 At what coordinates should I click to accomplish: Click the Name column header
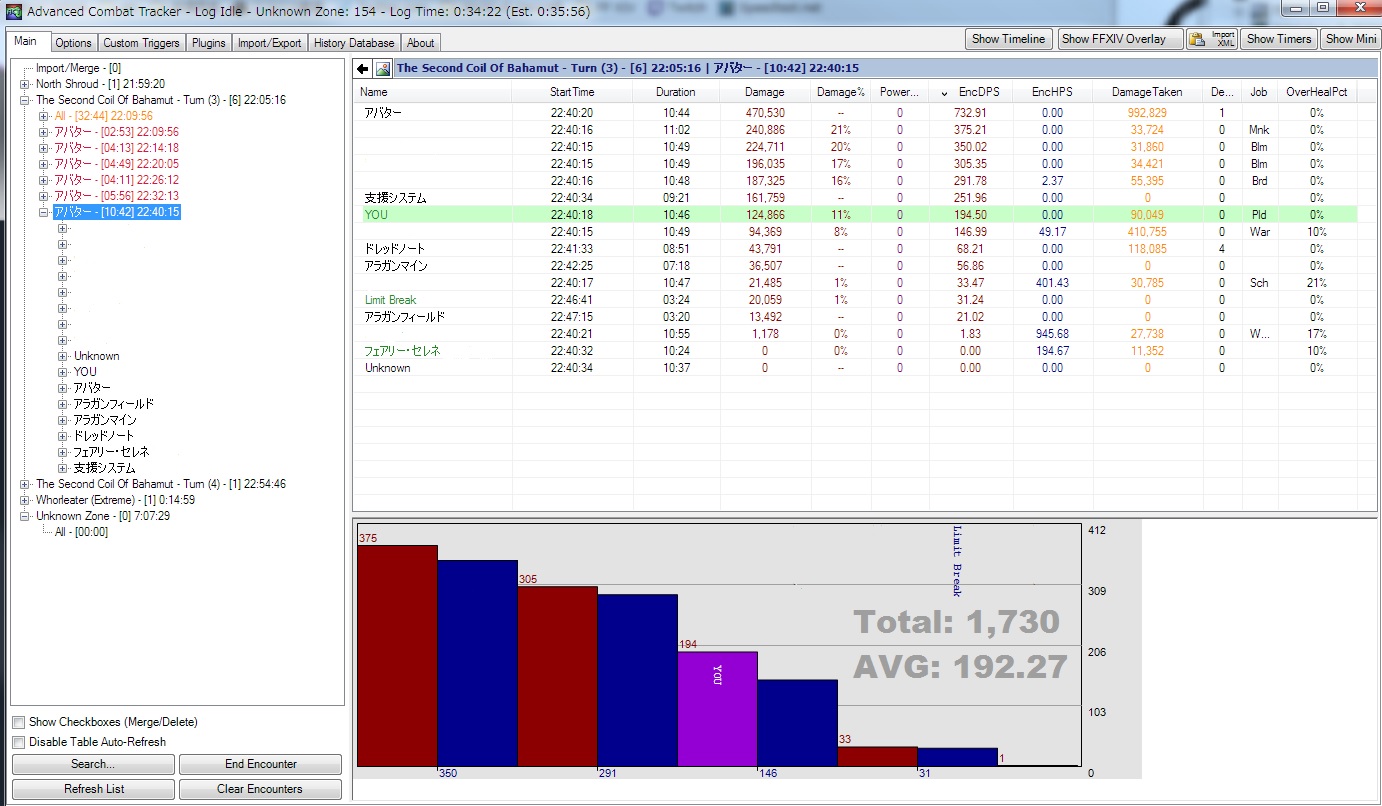(x=434, y=92)
